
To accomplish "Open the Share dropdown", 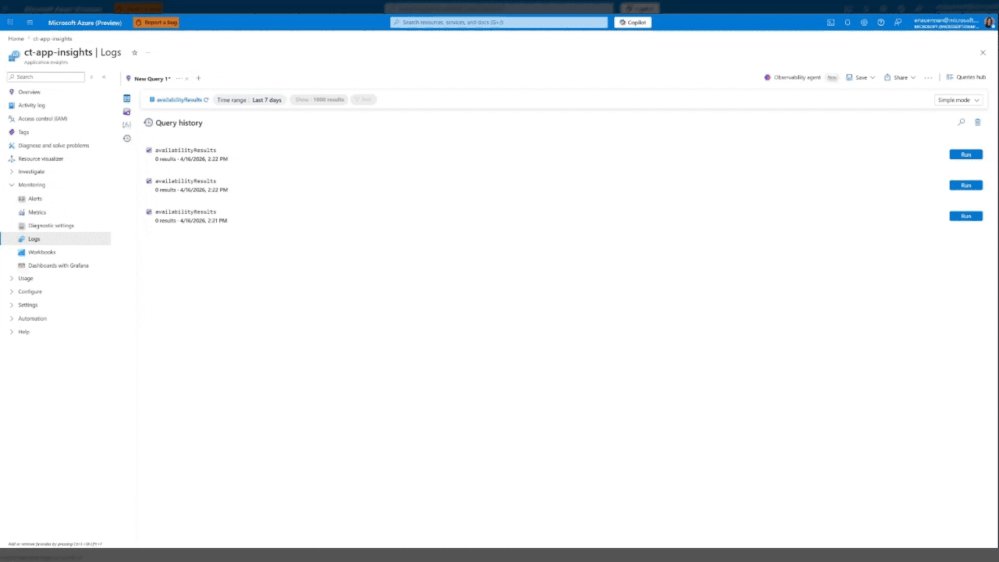I will [x=900, y=78].
